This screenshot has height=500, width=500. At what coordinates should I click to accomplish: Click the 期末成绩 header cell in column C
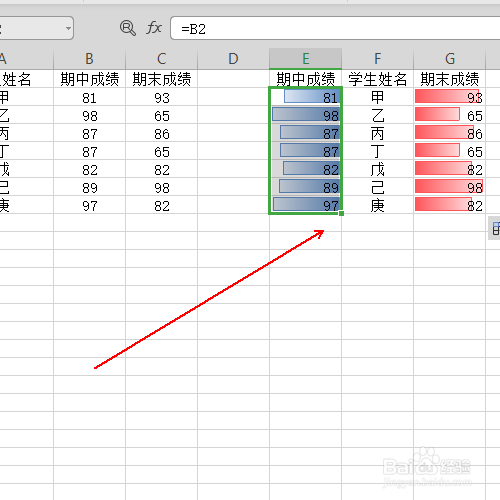[162, 79]
